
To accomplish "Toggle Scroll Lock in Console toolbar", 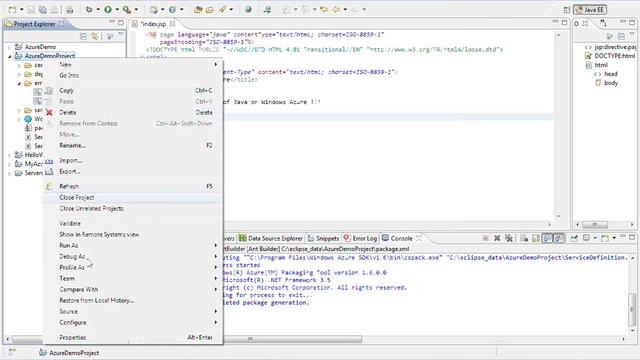I will pos(536,238).
